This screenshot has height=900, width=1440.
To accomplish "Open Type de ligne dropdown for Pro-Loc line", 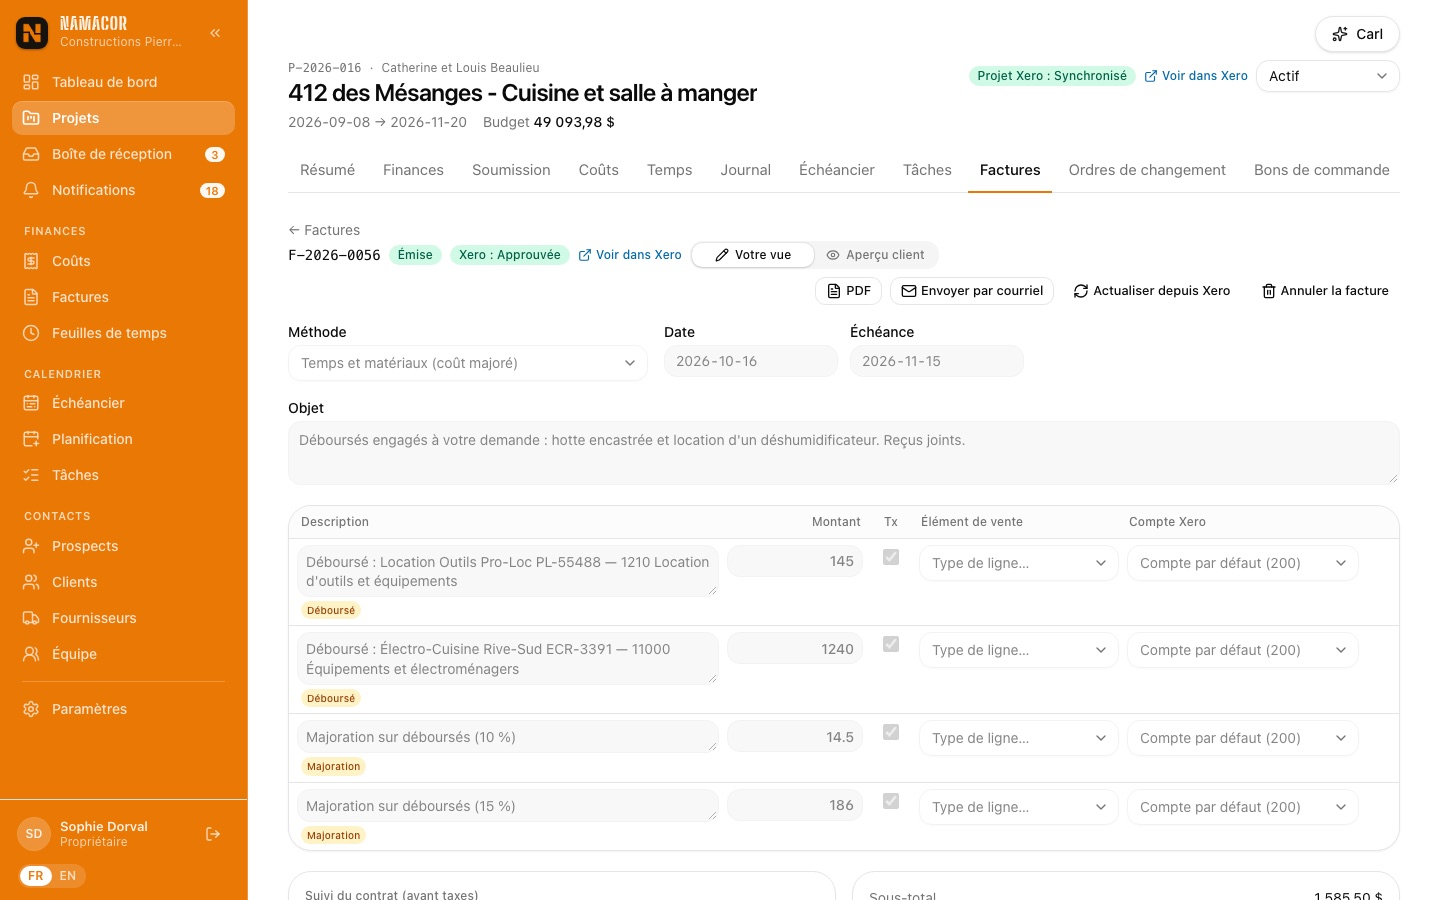I will coord(1019,563).
